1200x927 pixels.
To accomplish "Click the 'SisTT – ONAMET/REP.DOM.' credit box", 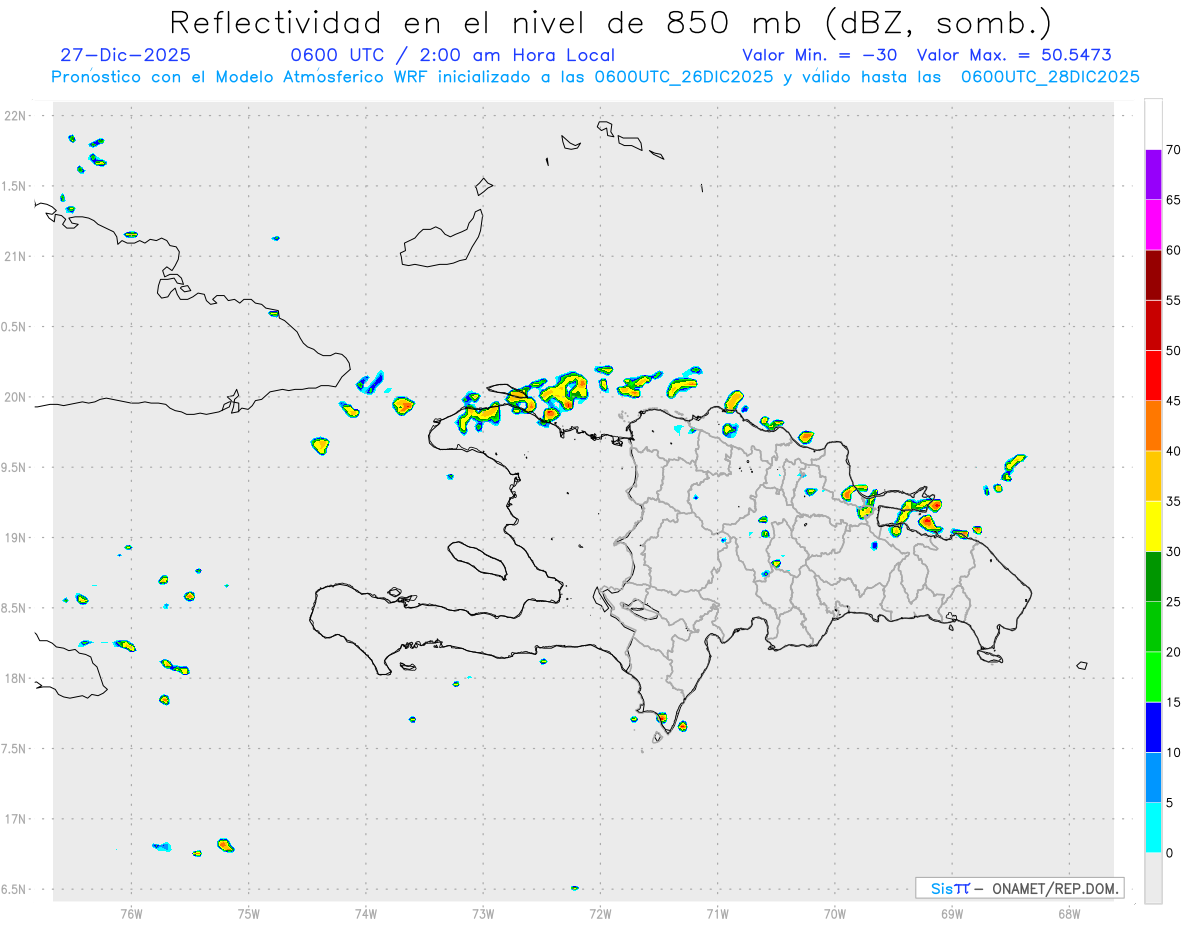I will [1019, 888].
